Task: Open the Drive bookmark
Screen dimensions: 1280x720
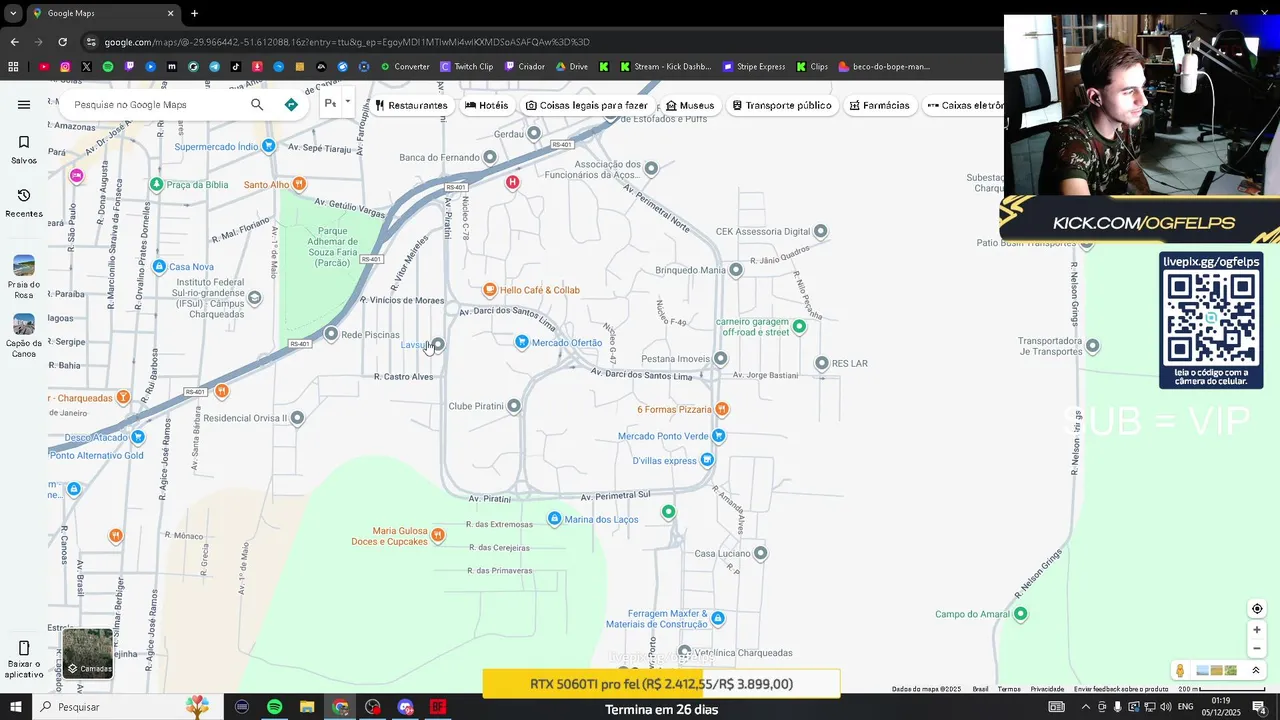Action: coord(571,67)
